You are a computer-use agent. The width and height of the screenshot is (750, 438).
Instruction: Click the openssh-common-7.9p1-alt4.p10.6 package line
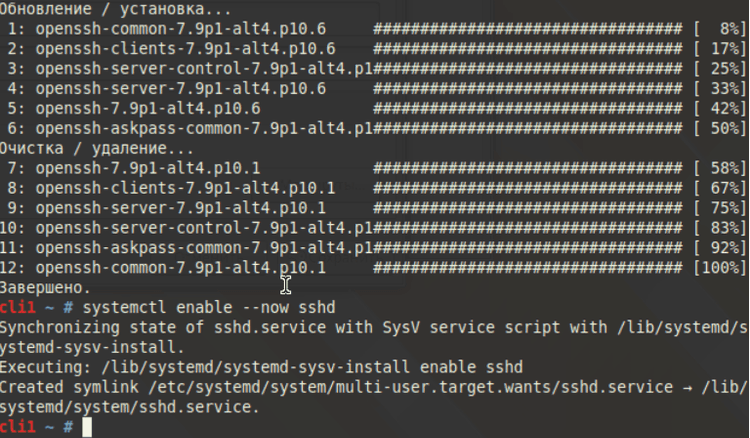(375, 29)
